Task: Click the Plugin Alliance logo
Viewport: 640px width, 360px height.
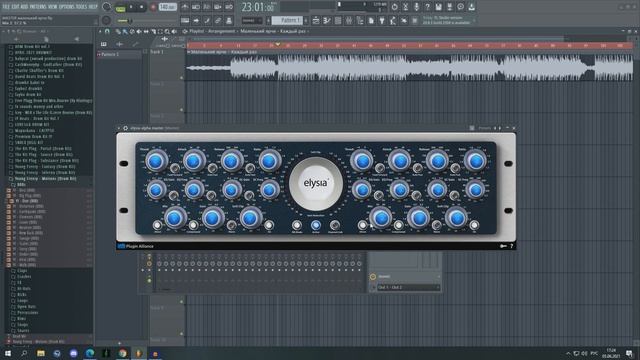Action: 136,246
